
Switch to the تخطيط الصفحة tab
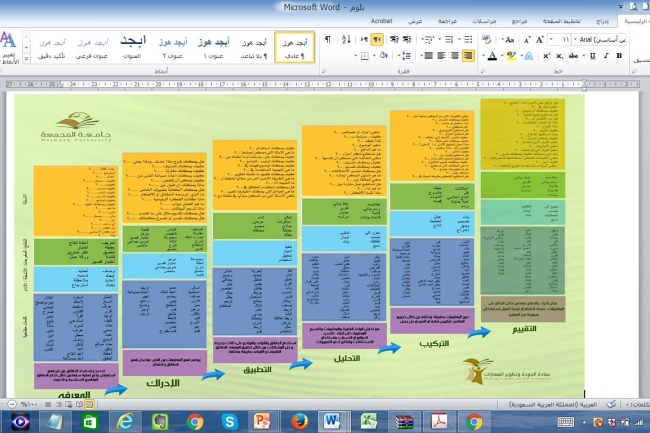[x=562, y=21]
